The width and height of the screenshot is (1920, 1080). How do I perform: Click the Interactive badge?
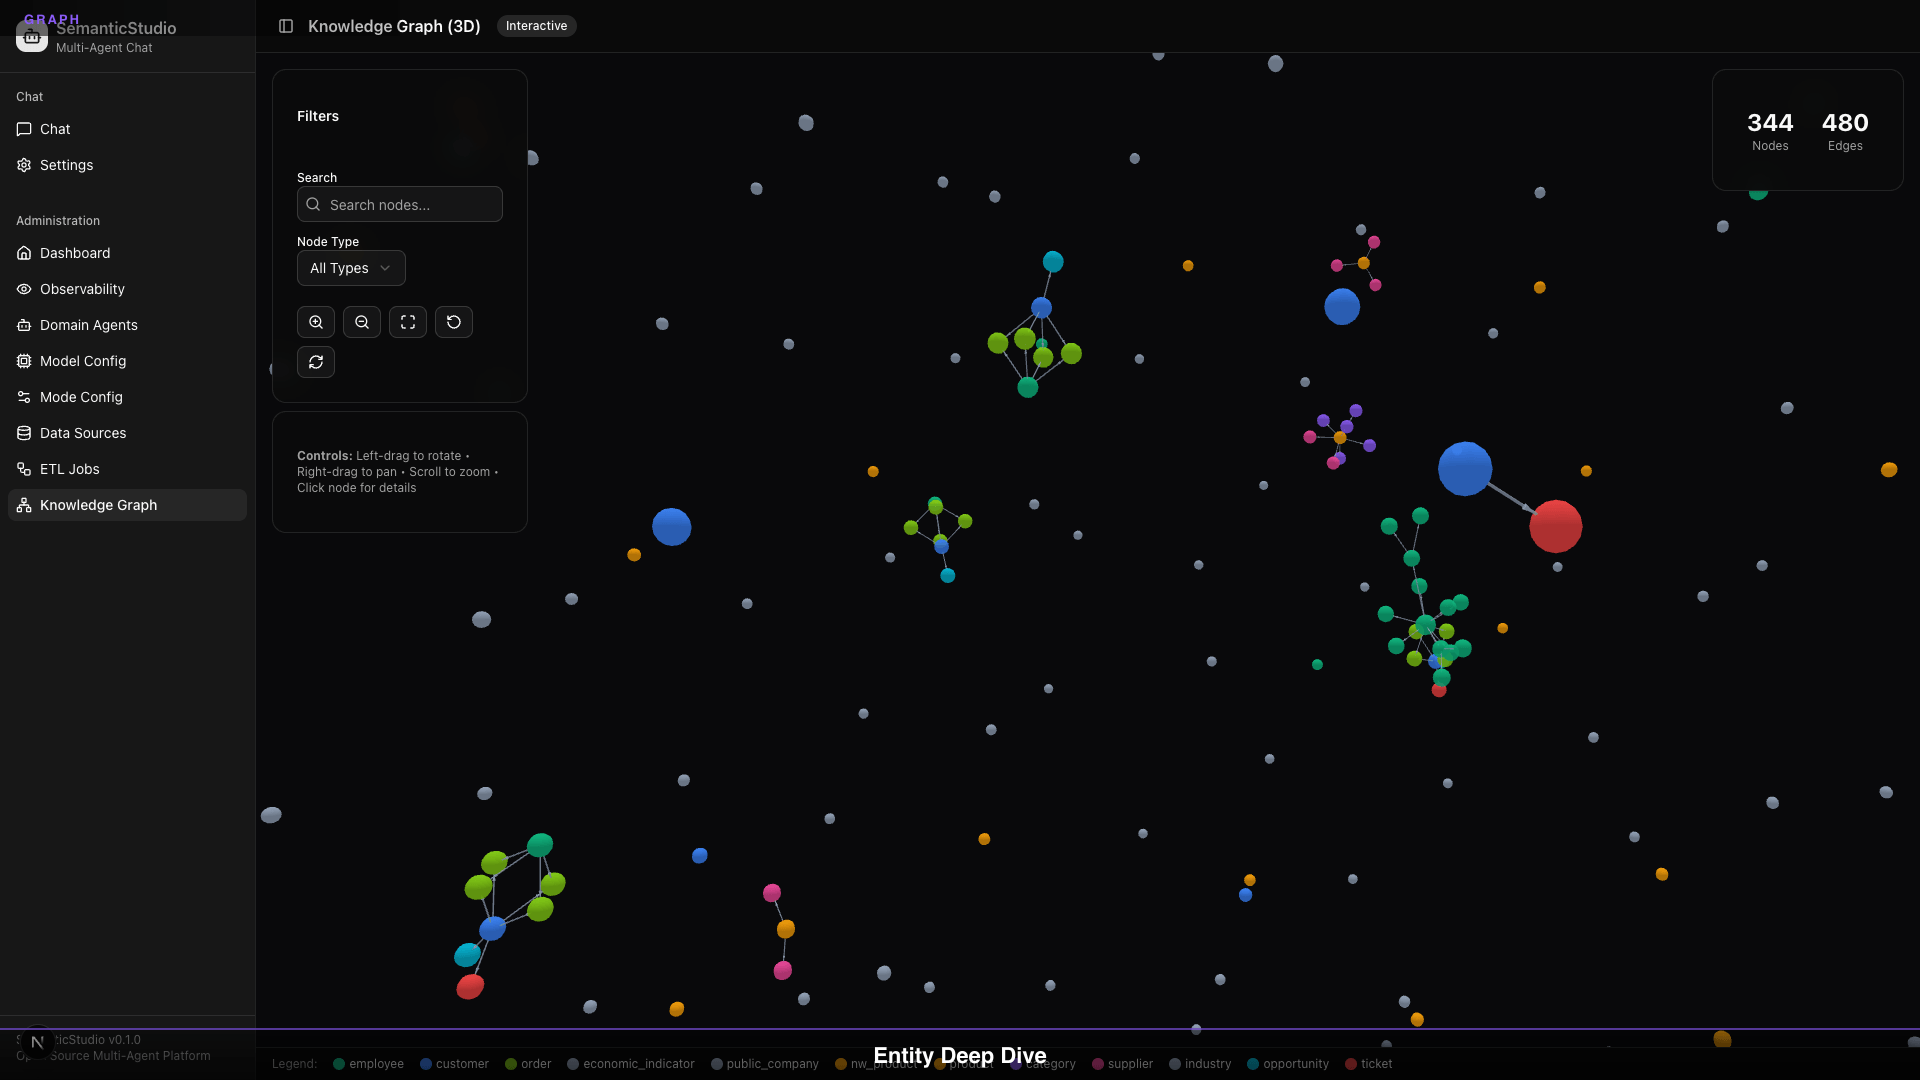tap(537, 26)
